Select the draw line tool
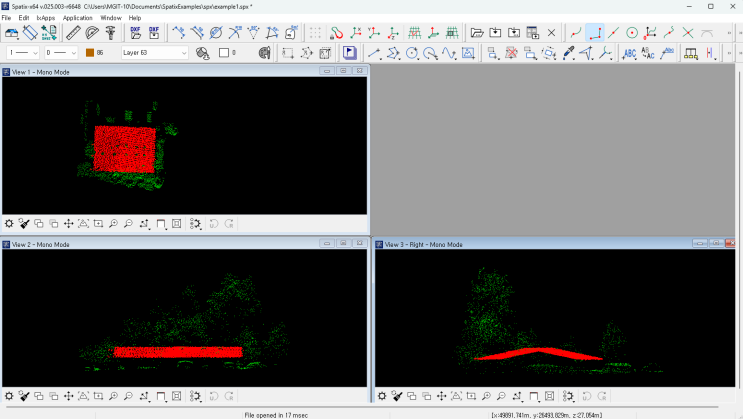 pos(374,53)
